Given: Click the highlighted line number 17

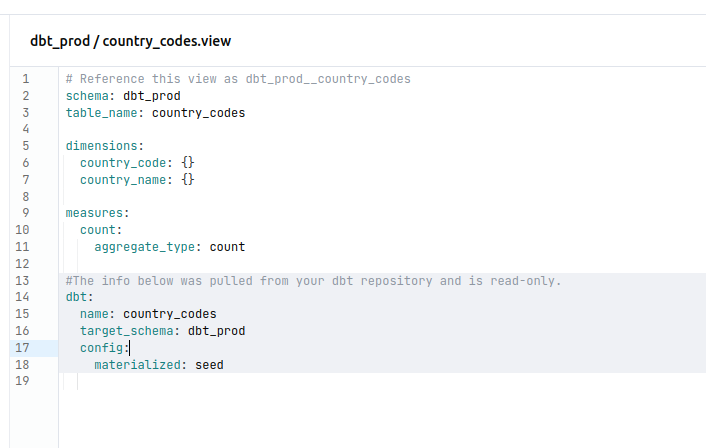Looking at the screenshot, I should (x=25, y=348).
